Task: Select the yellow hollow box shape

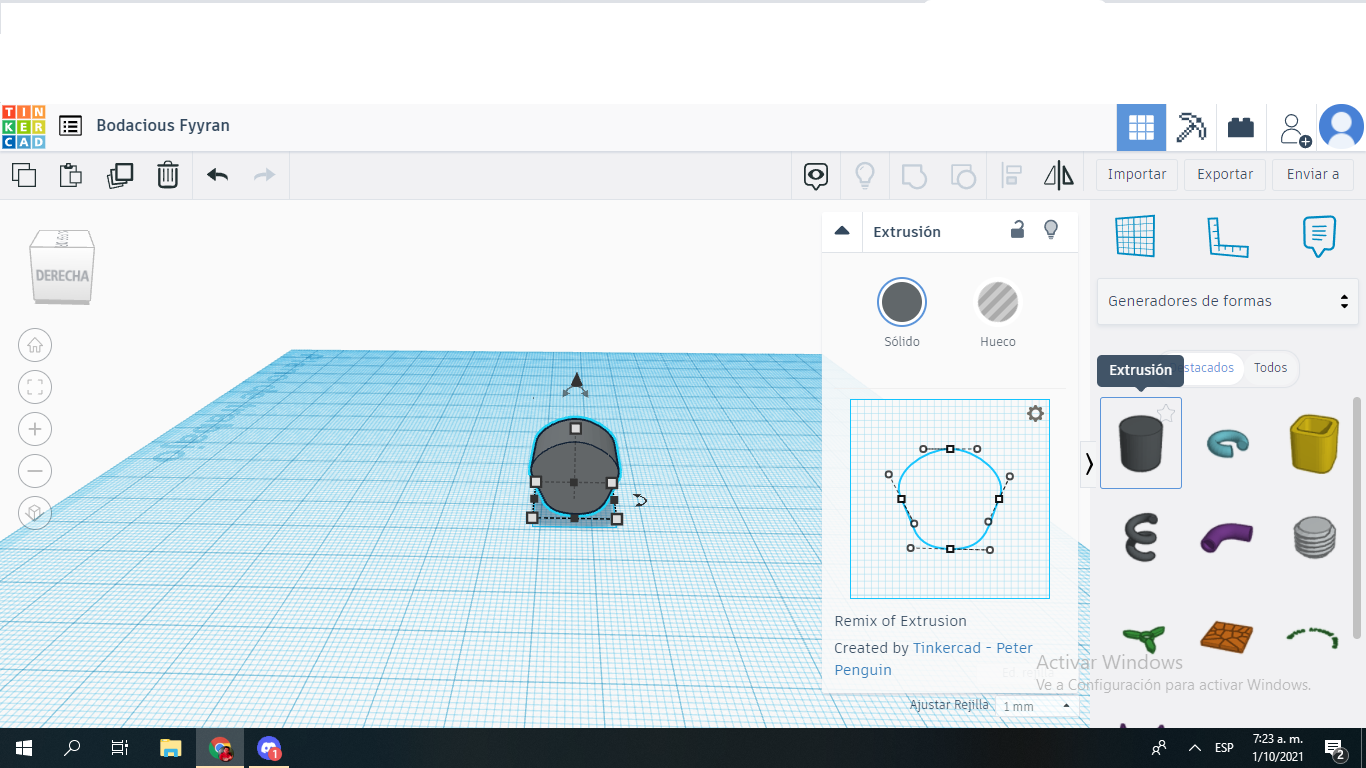Action: click(x=1314, y=443)
